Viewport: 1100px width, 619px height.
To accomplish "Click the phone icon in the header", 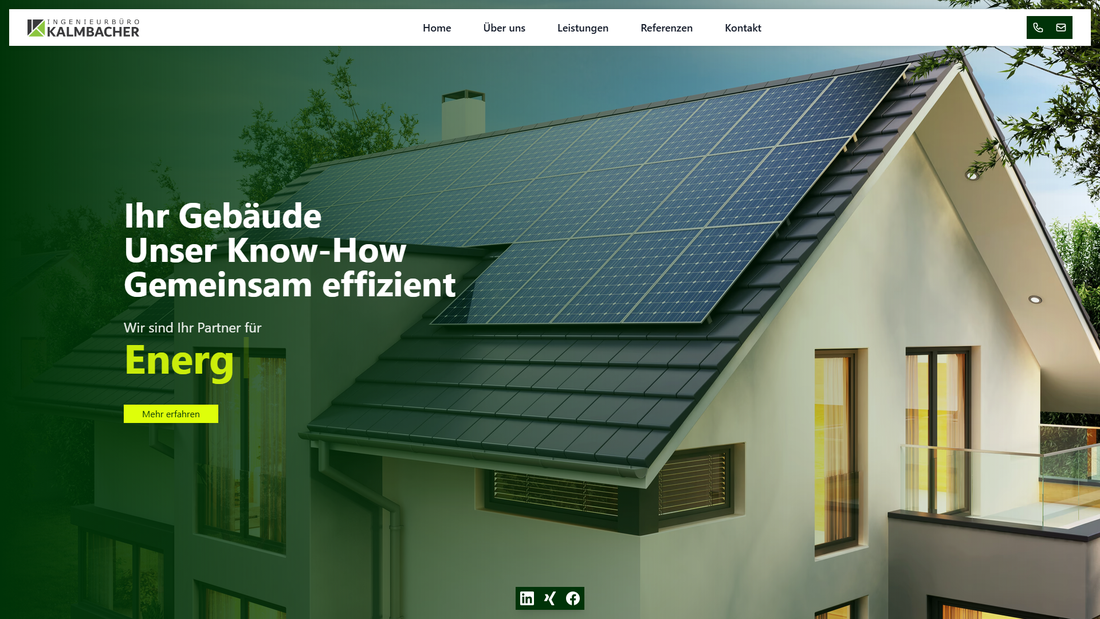I will click(x=1038, y=28).
